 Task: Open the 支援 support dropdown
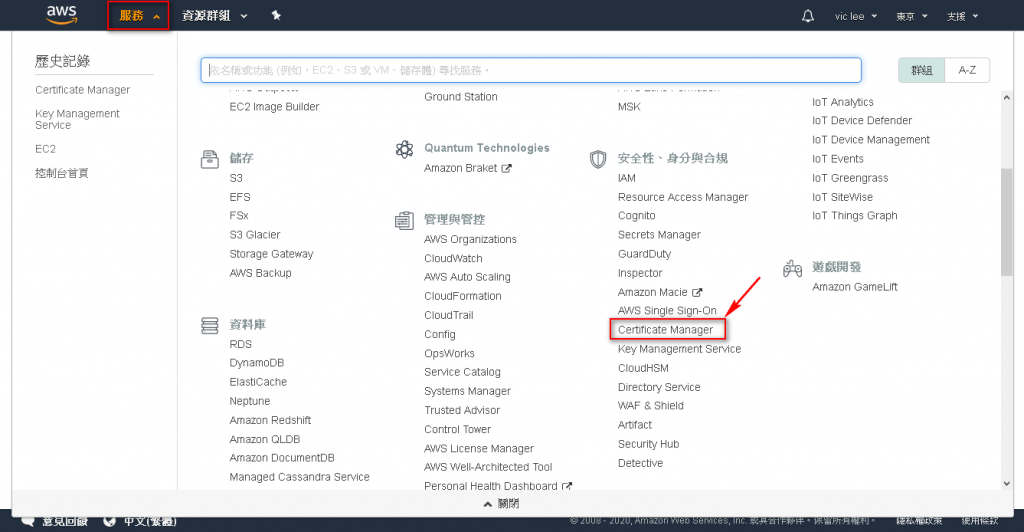tap(963, 16)
